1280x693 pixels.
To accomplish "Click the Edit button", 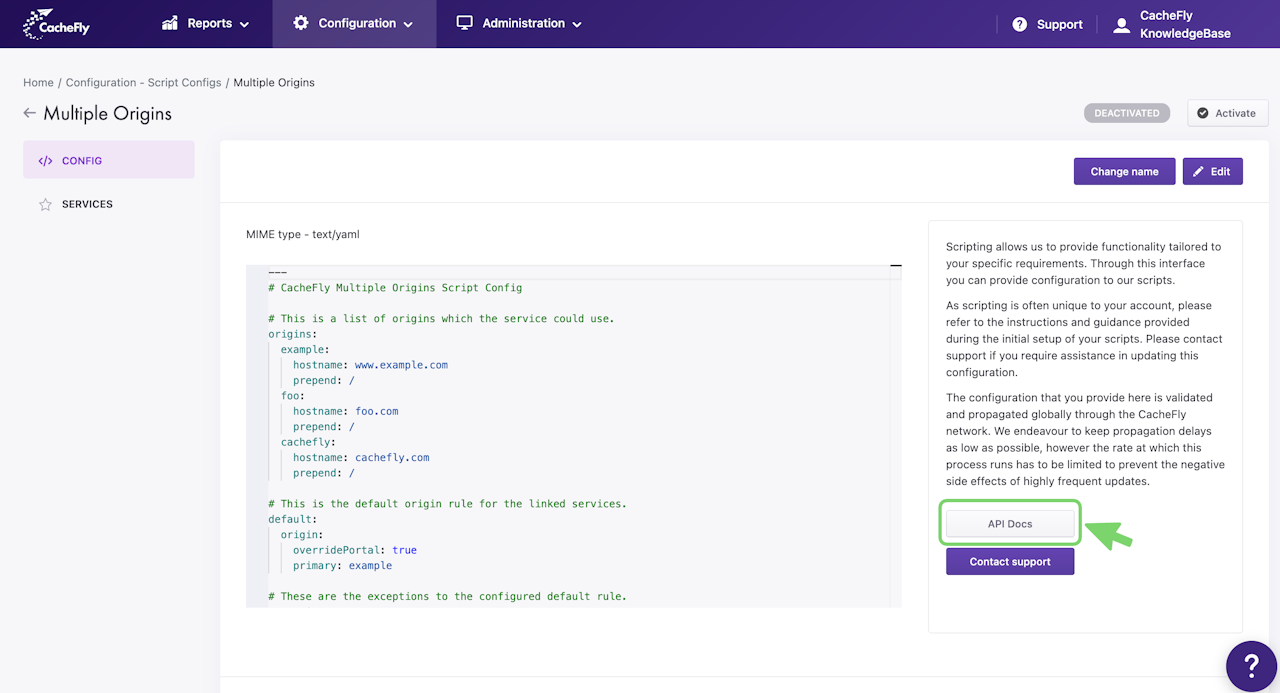I will (x=1212, y=171).
